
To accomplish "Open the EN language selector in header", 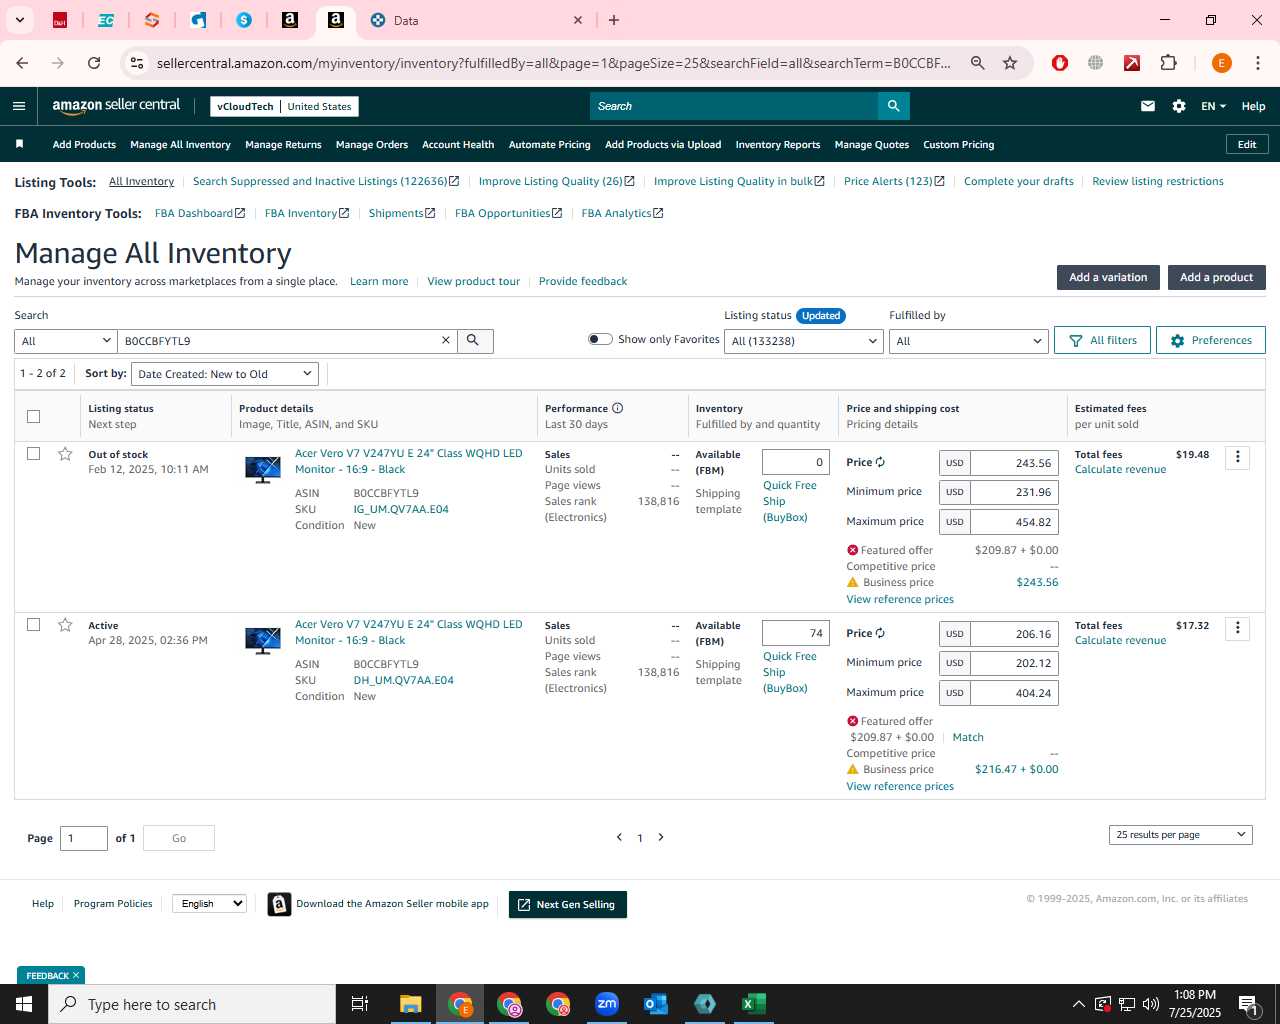I will tap(1213, 106).
